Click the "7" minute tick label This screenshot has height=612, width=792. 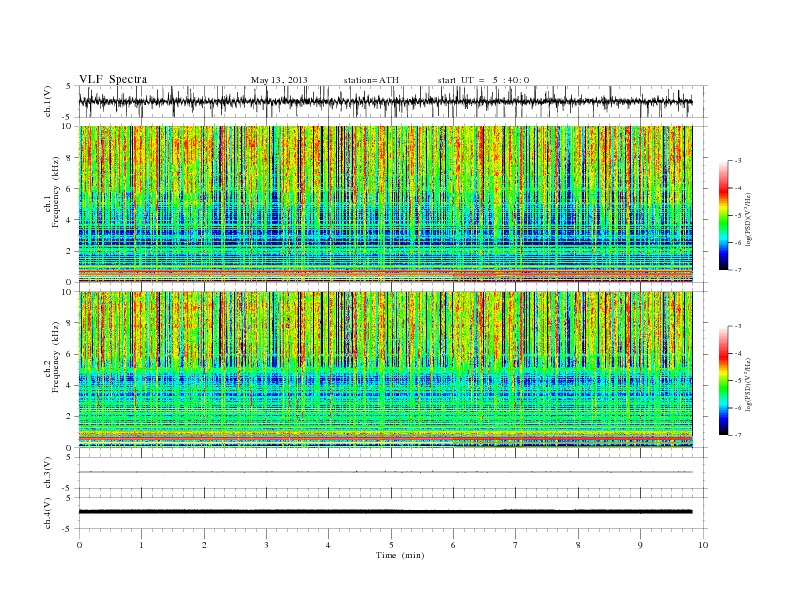pos(516,545)
